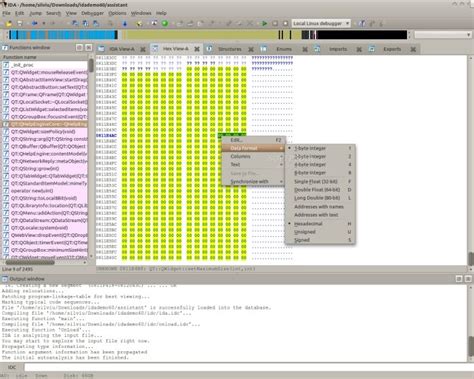This screenshot has width=474, height=379.
Task: Close the Functions window panel
Action: (x=88, y=48)
